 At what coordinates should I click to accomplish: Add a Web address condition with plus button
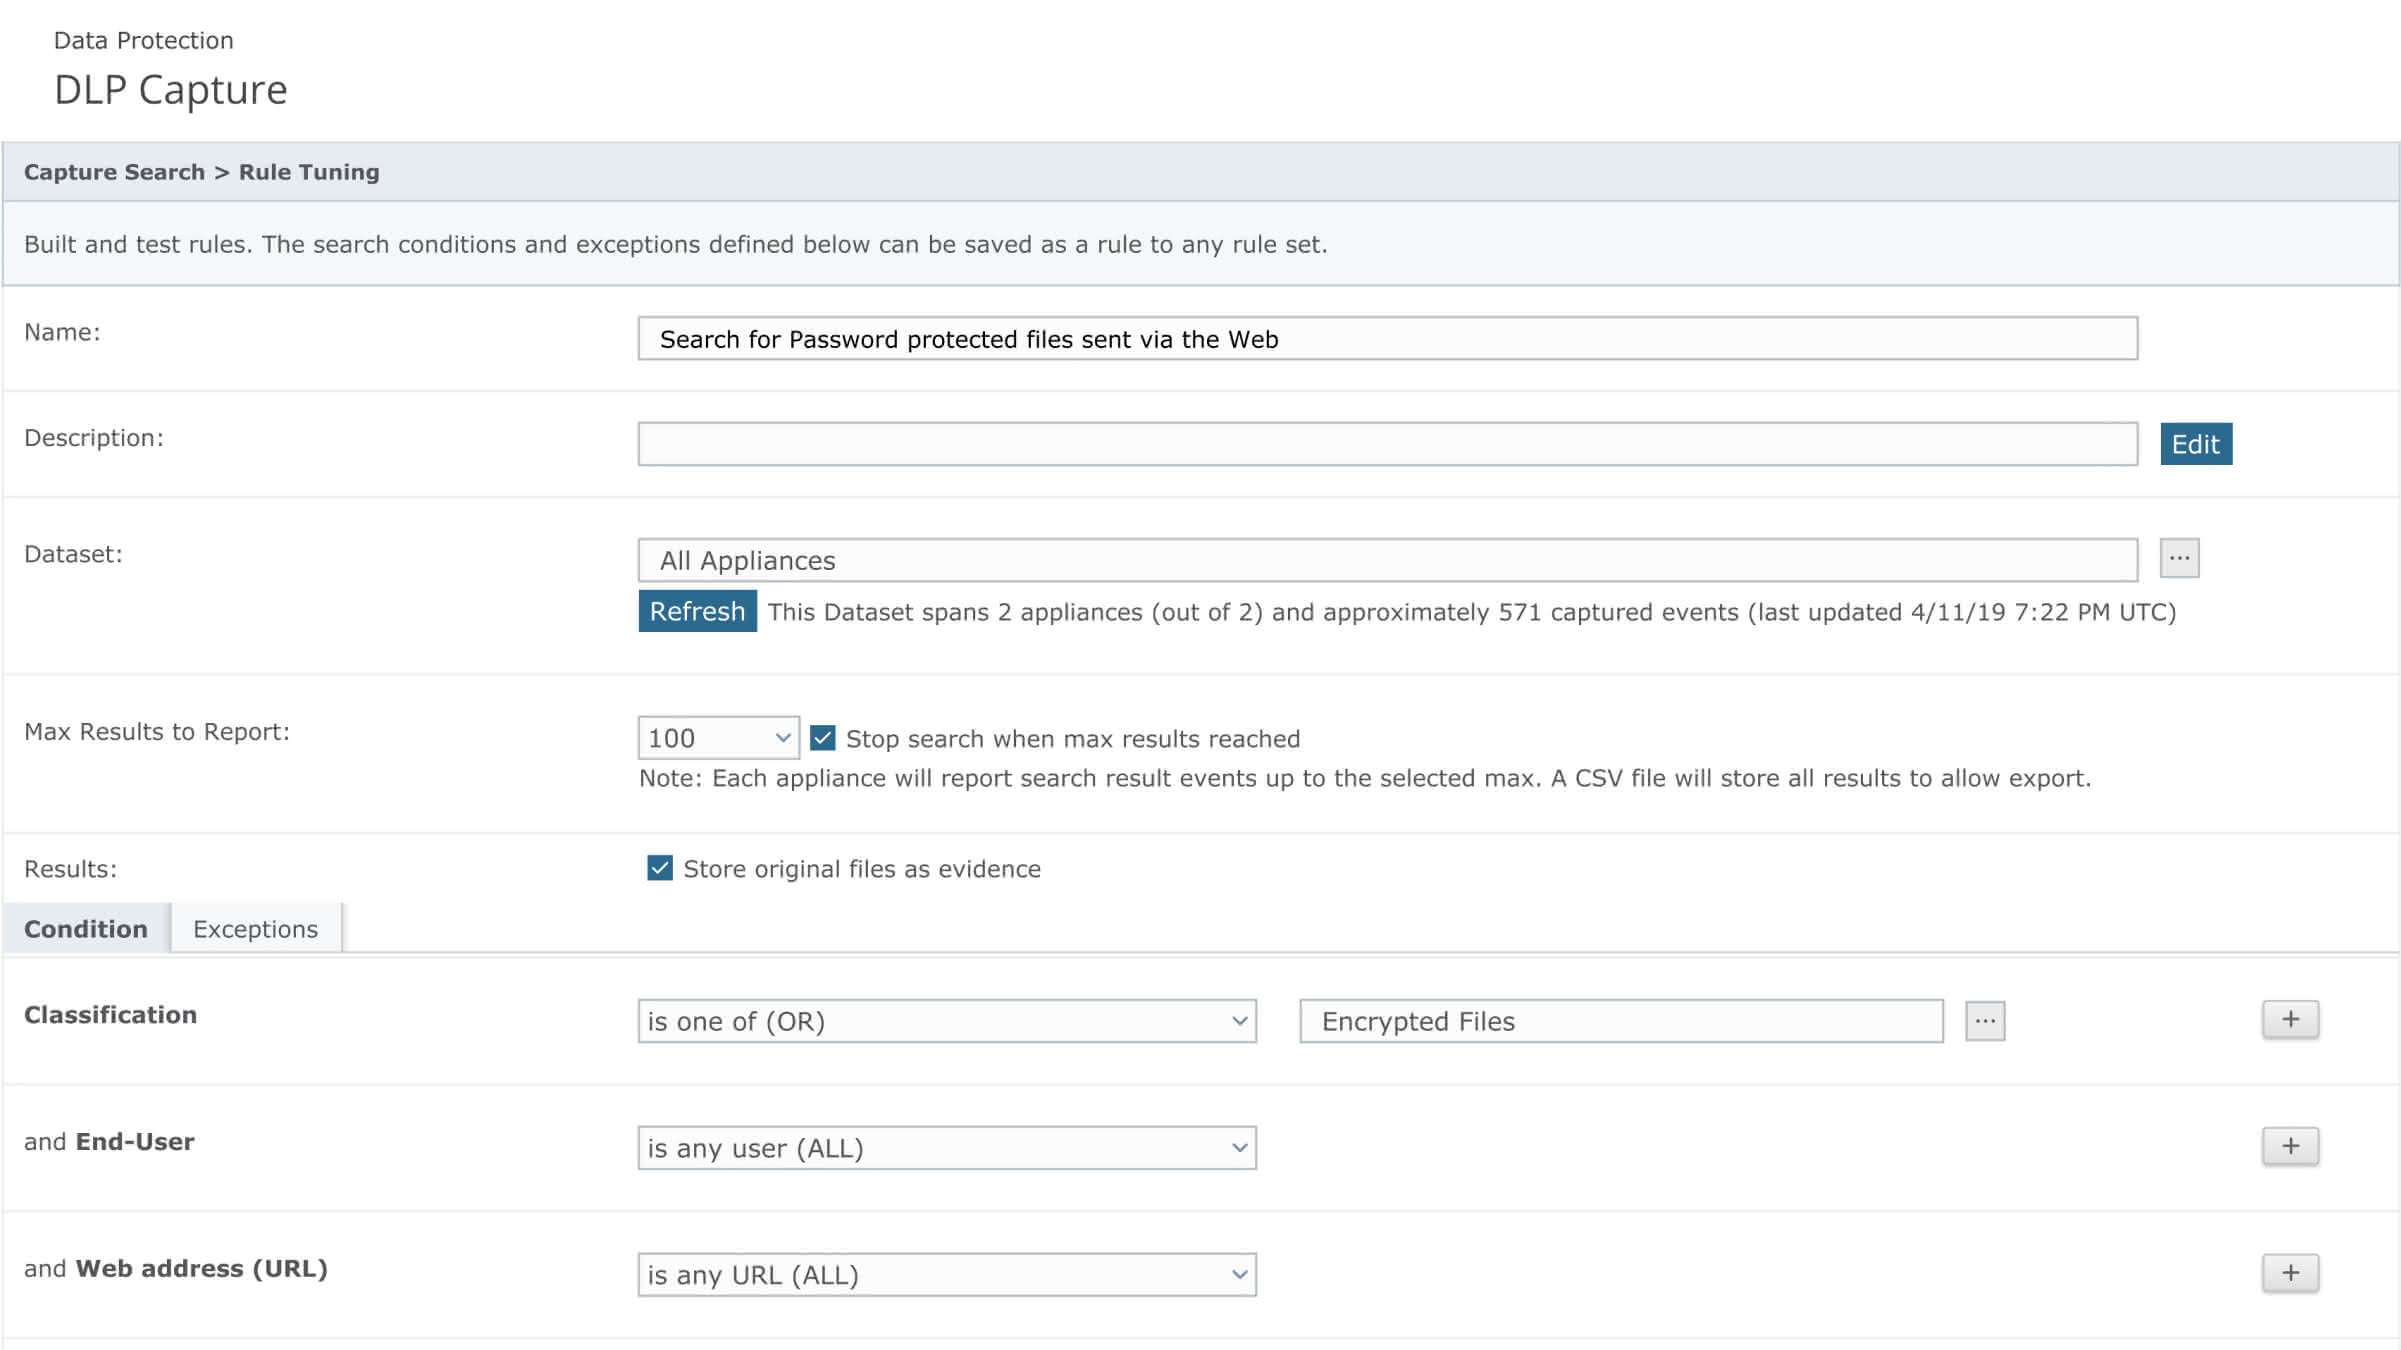point(2289,1273)
